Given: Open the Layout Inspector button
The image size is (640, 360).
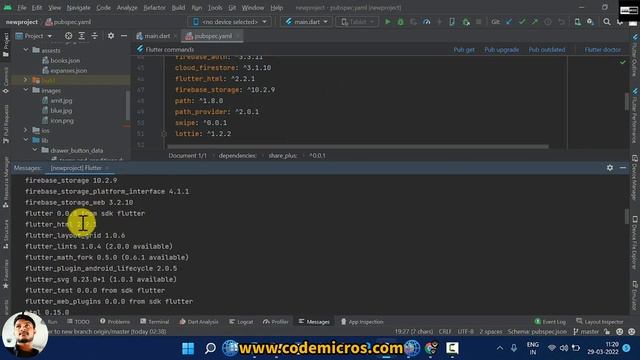Looking at the screenshot, I should pyautogui.click(x=600, y=322).
